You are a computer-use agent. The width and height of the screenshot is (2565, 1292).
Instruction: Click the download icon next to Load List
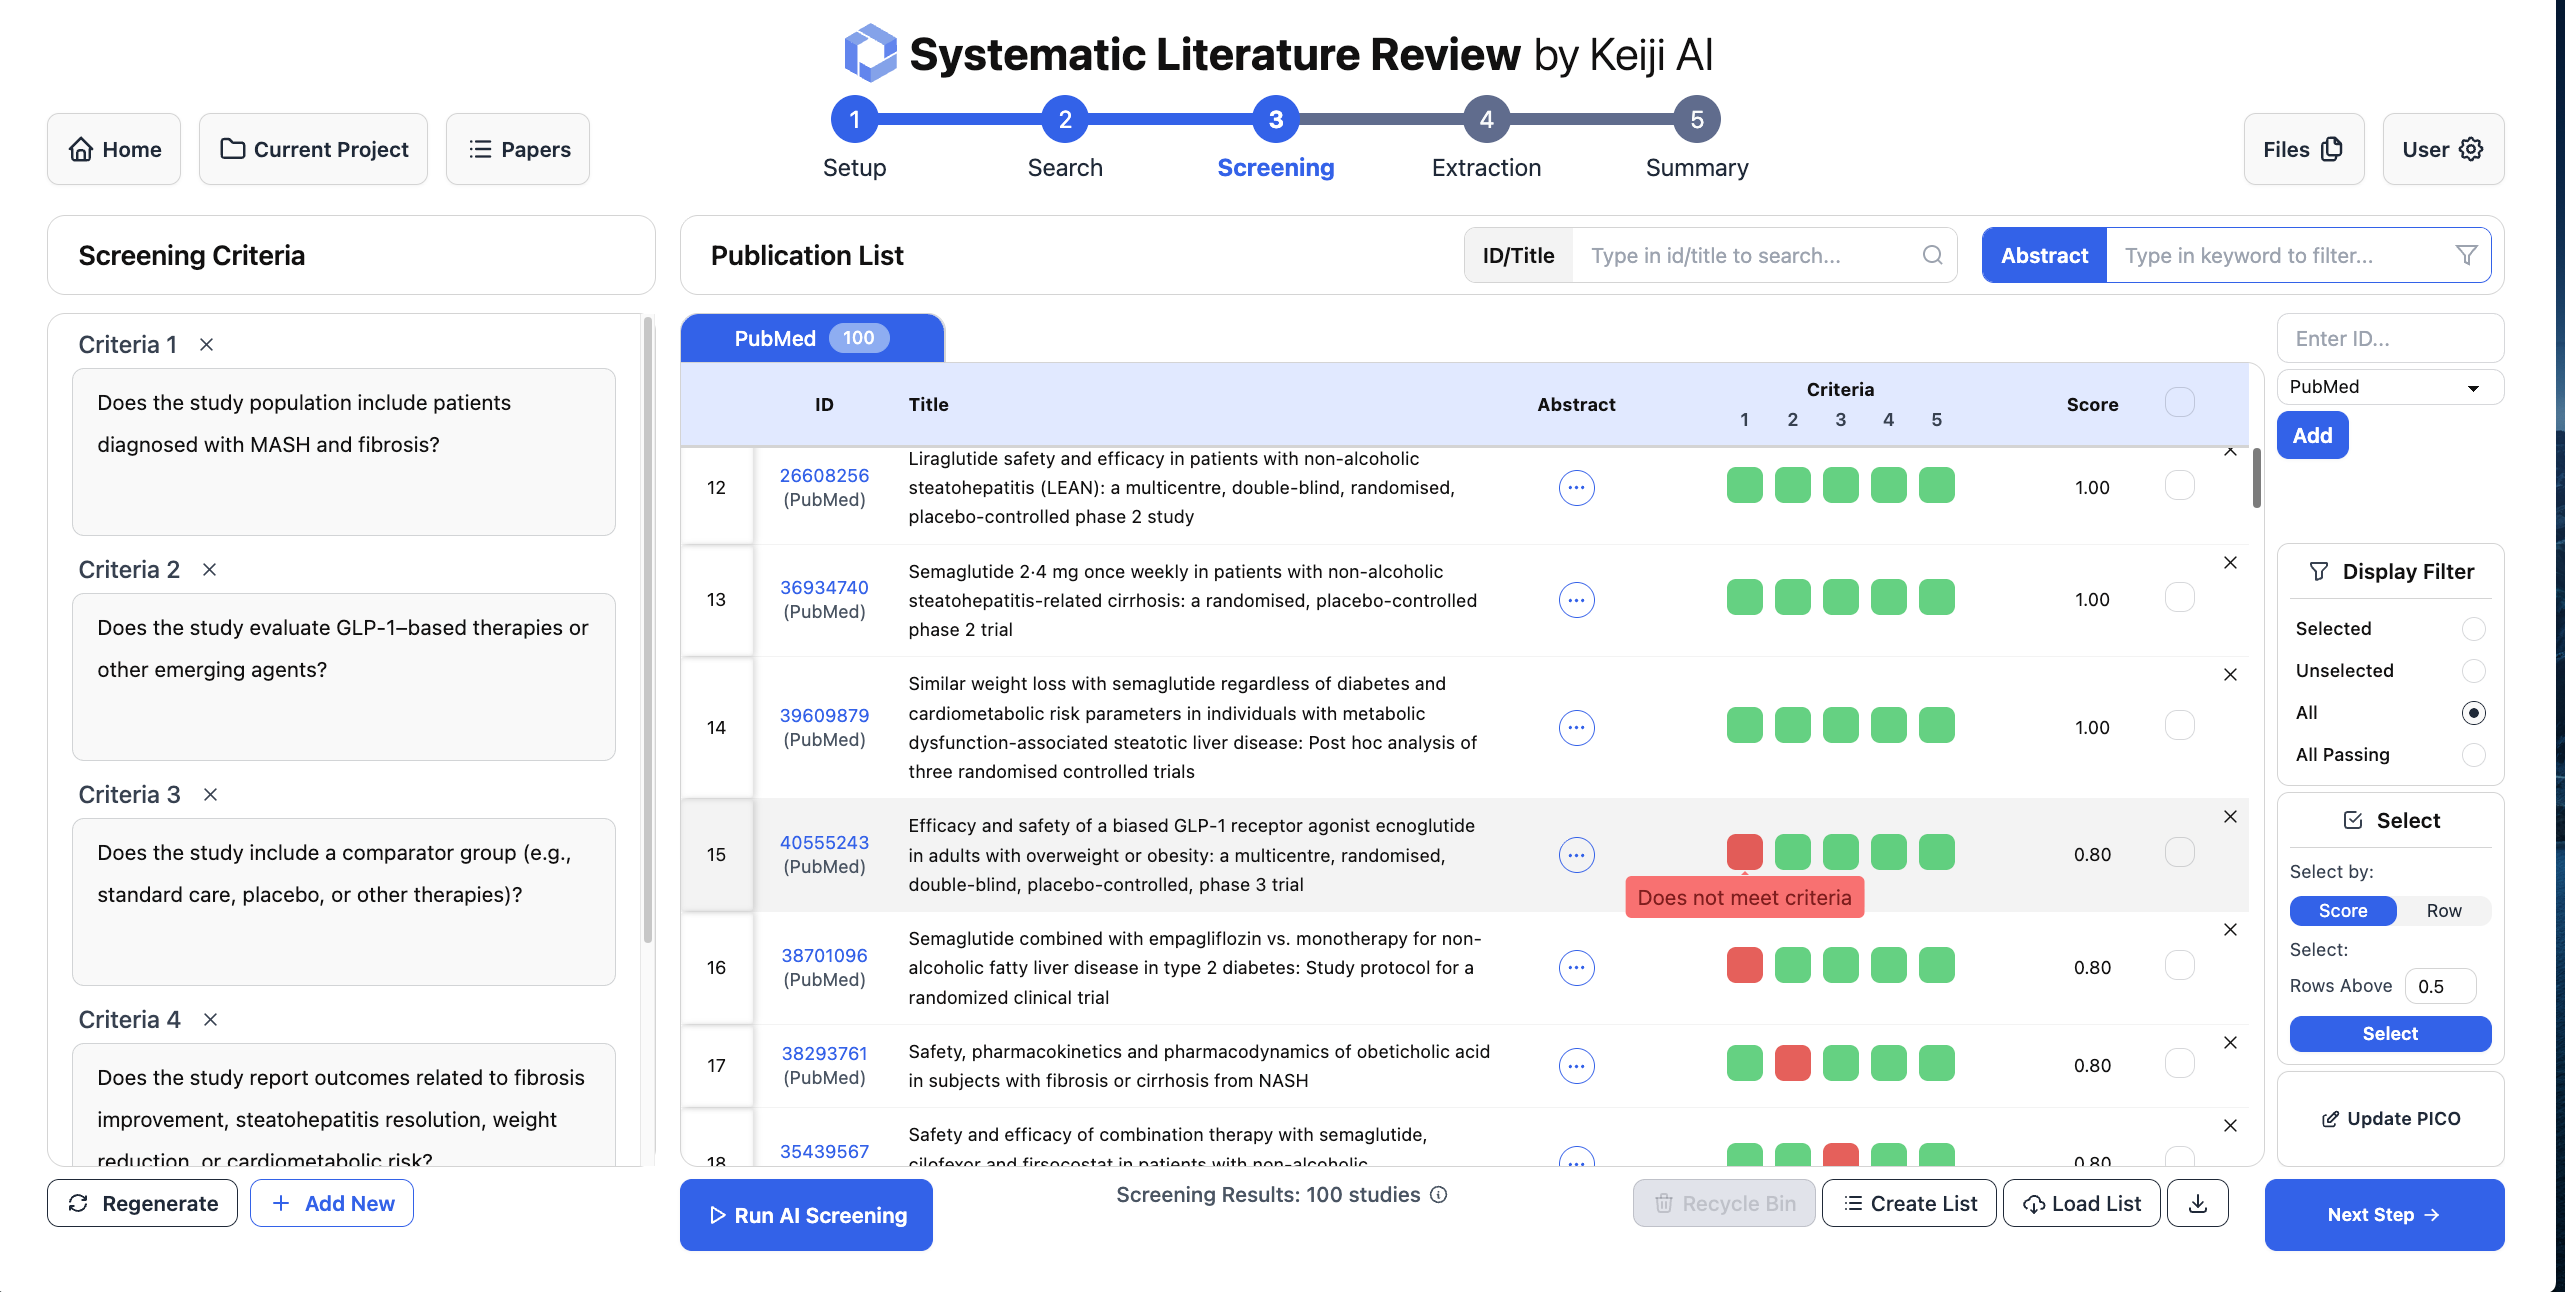pyautogui.click(x=2197, y=1203)
